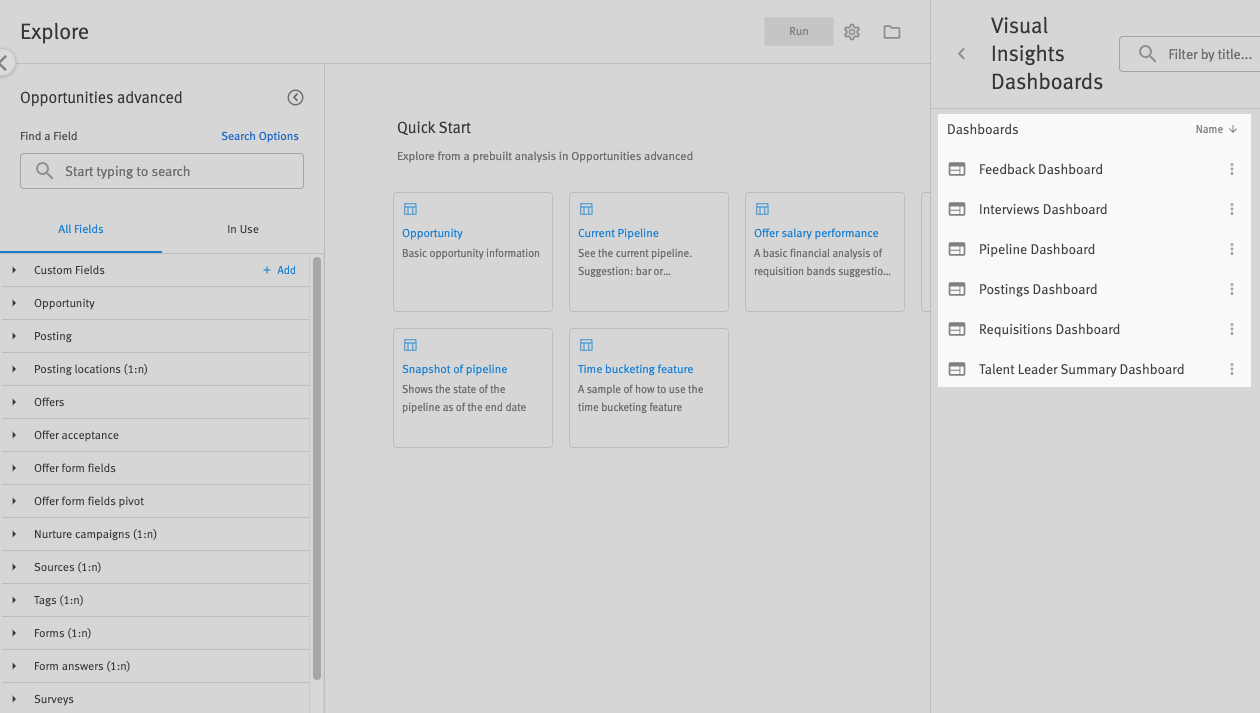This screenshot has height=713, width=1260.
Task: Click the chart icon on the Opportunity card
Action: pyautogui.click(x=410, y=209)
